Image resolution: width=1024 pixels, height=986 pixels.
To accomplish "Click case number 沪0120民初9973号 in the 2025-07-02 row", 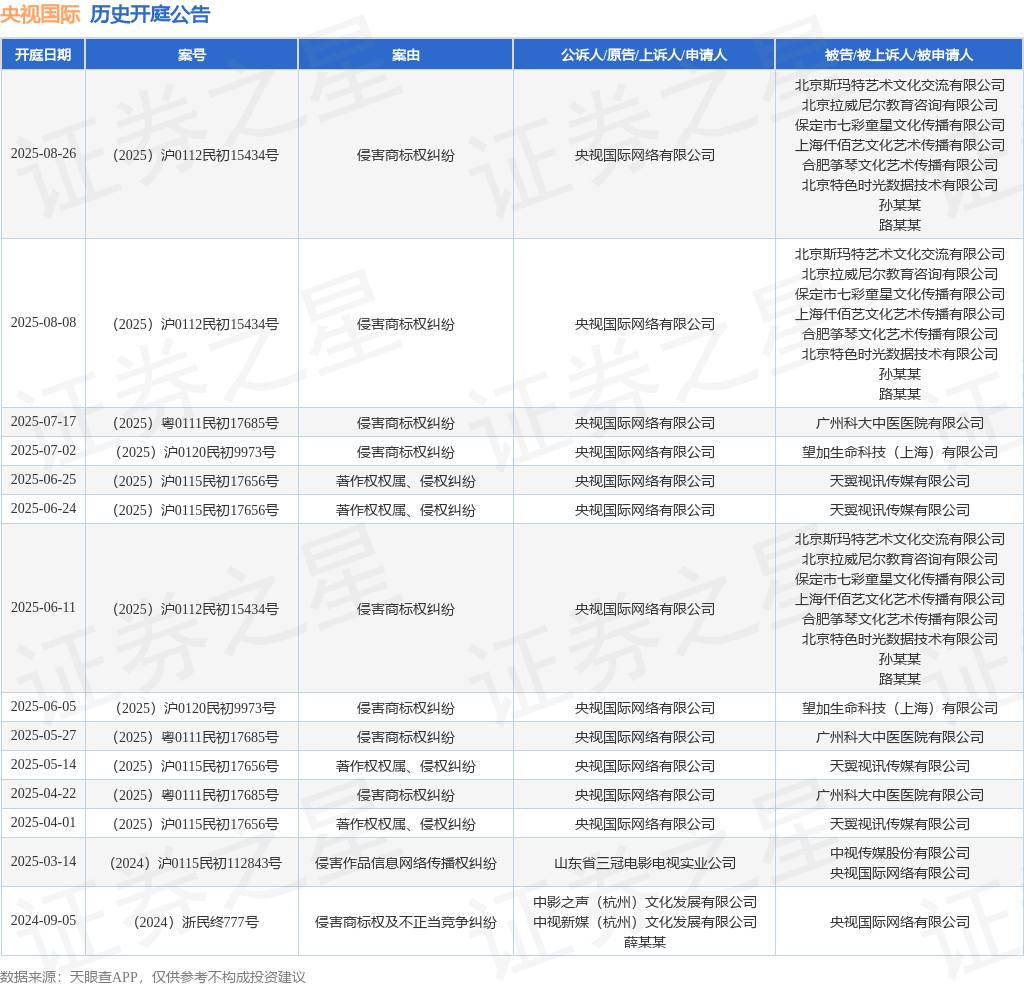I will tap(195, 452).
